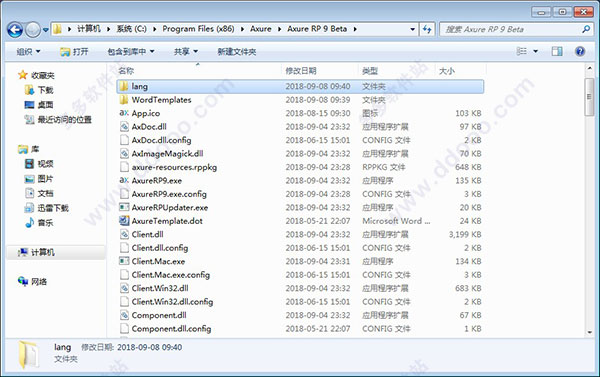Screen dimensions: 600x377
Task: Select the AxImageMagick.dll file icon
Action: coord(124,153)
